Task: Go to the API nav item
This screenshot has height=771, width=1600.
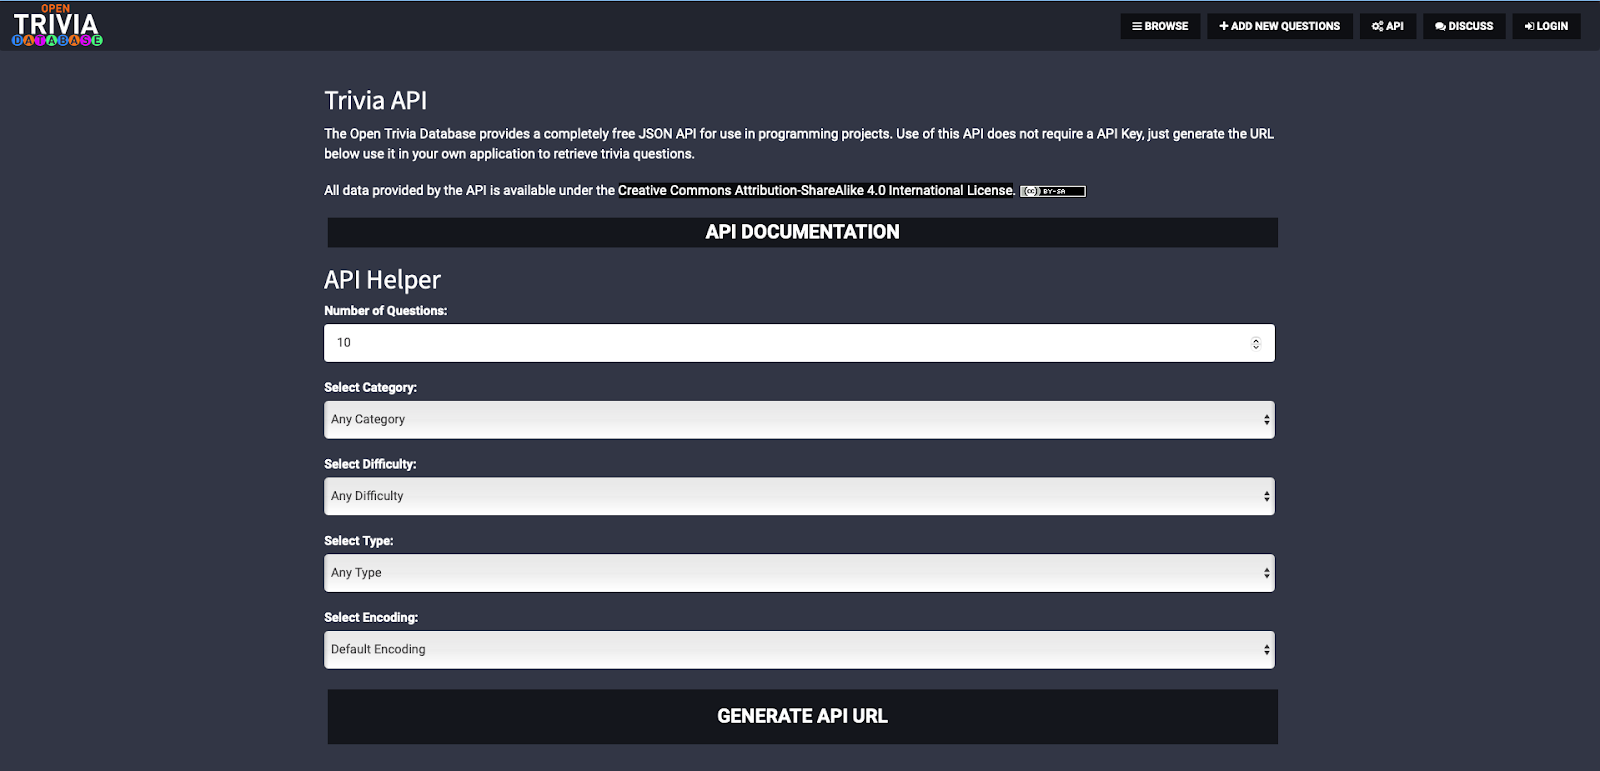Action: point(1388,26)
